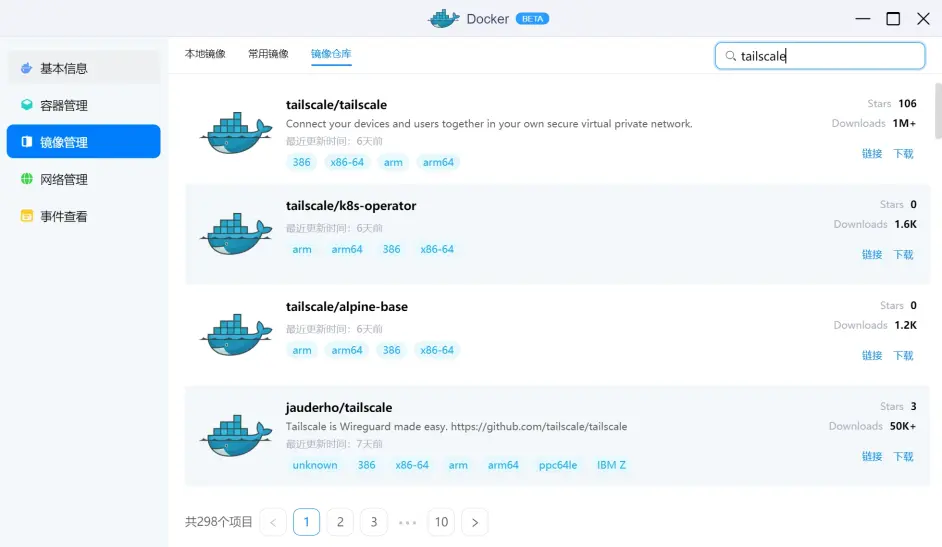
Task: Click the 共298个项目 total count
Action: [219, 522]
